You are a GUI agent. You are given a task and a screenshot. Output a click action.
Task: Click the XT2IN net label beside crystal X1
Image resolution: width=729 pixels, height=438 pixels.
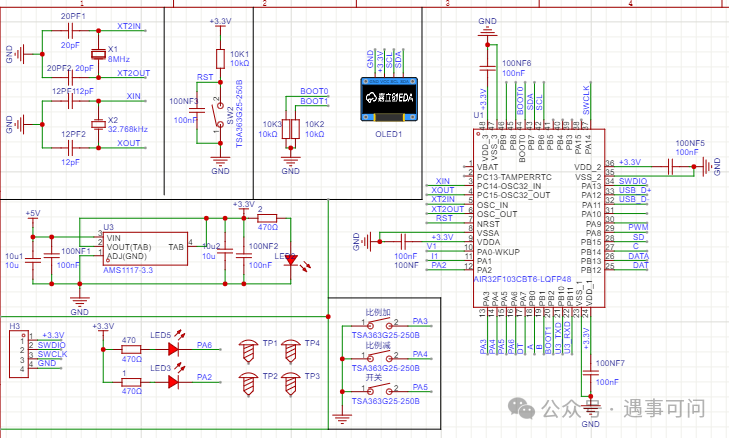(x=129, y=26)
